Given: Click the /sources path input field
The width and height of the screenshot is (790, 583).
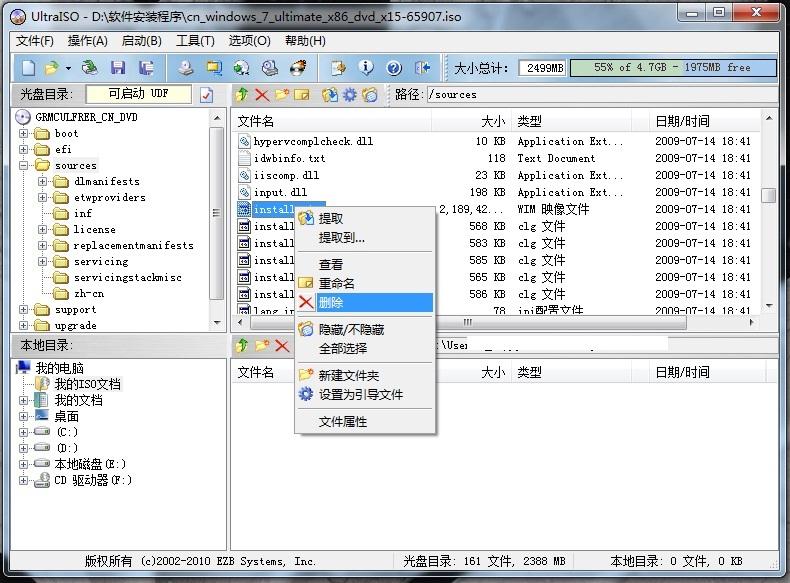Looking at the screenshot, I should point(602,94).
